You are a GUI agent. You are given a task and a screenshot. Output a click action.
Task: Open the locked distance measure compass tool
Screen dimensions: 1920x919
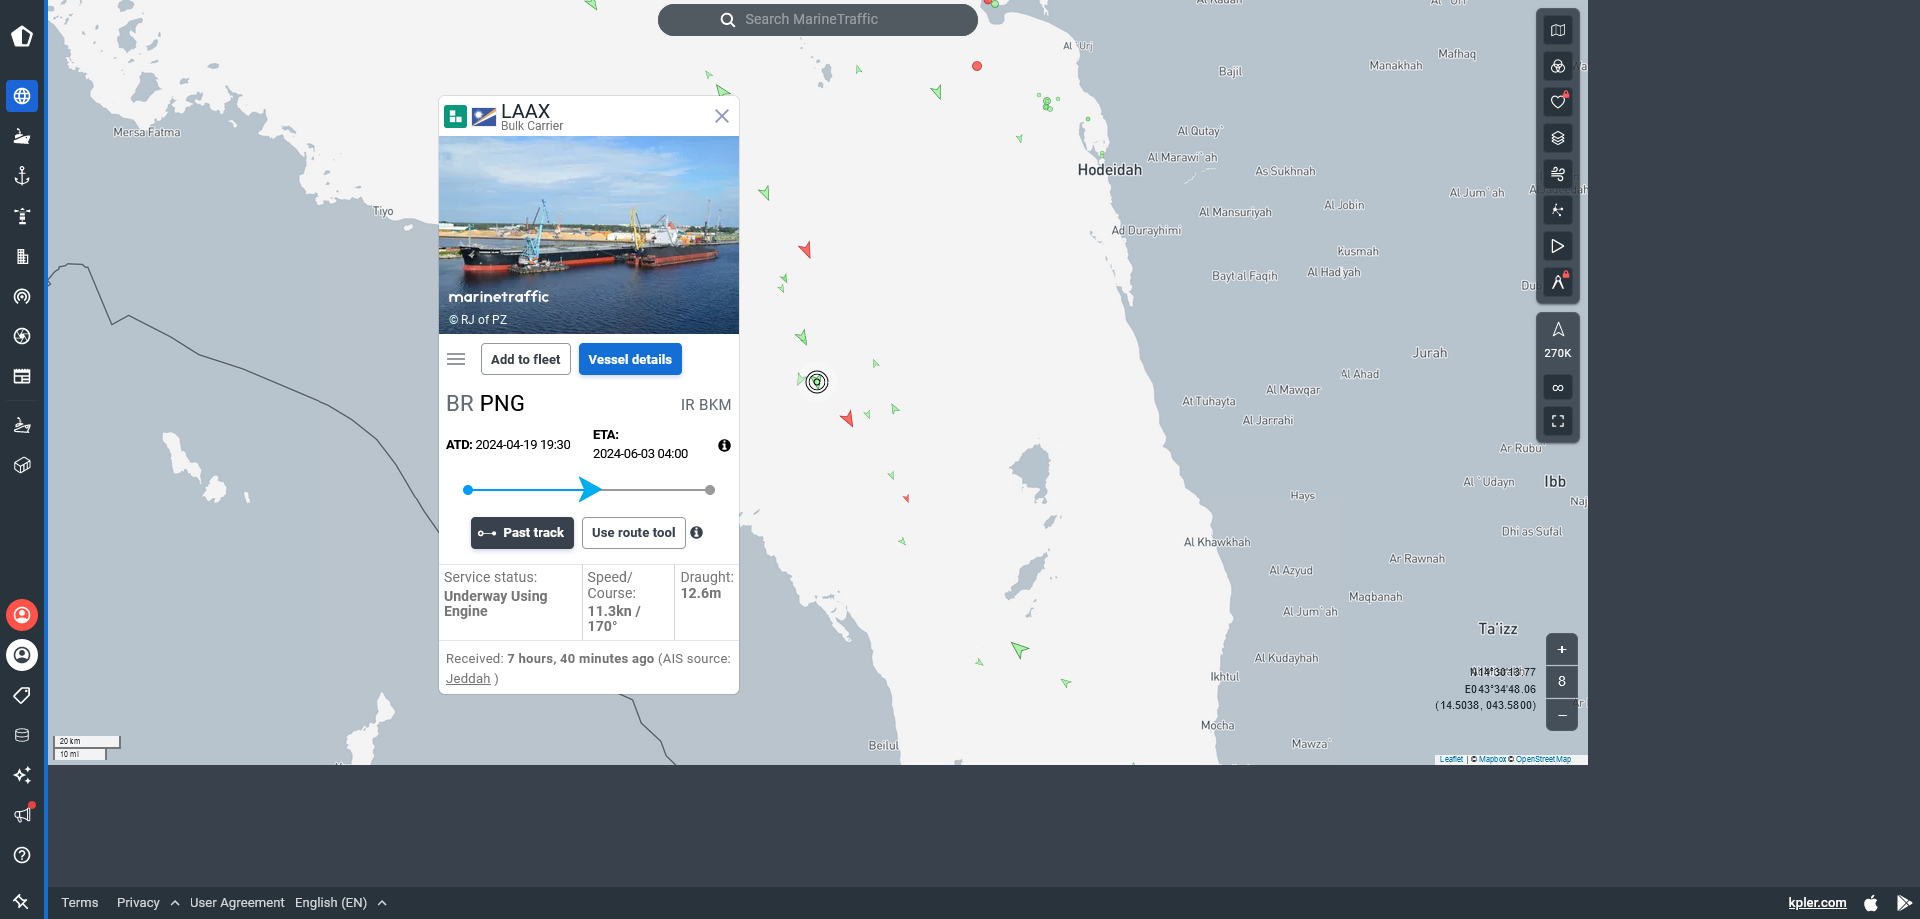1558,282
